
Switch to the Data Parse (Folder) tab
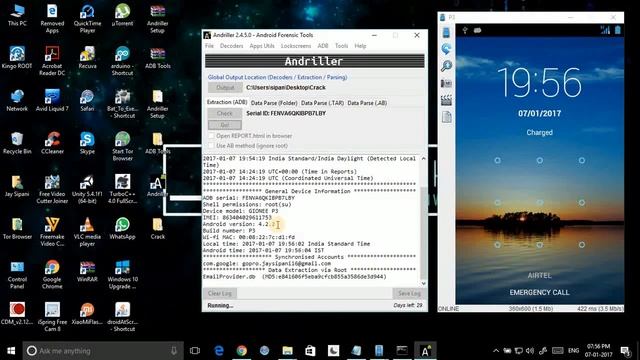pyautogui.click(x=274, y=103)
